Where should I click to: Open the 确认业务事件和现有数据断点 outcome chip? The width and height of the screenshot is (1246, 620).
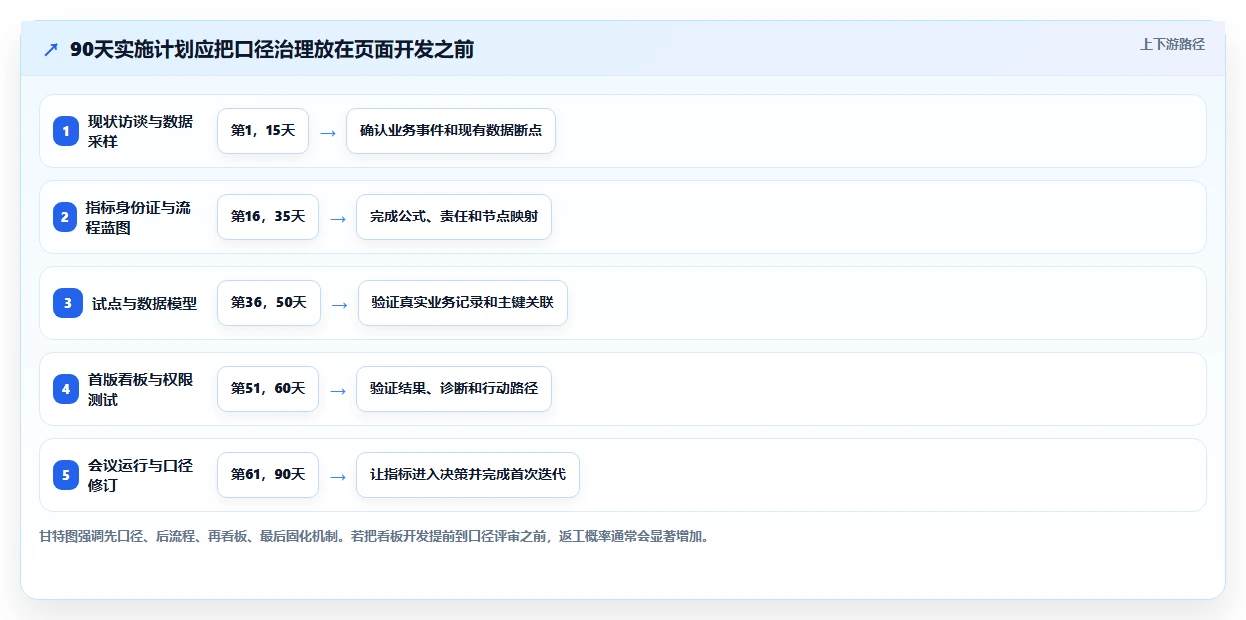coord(451,131)
